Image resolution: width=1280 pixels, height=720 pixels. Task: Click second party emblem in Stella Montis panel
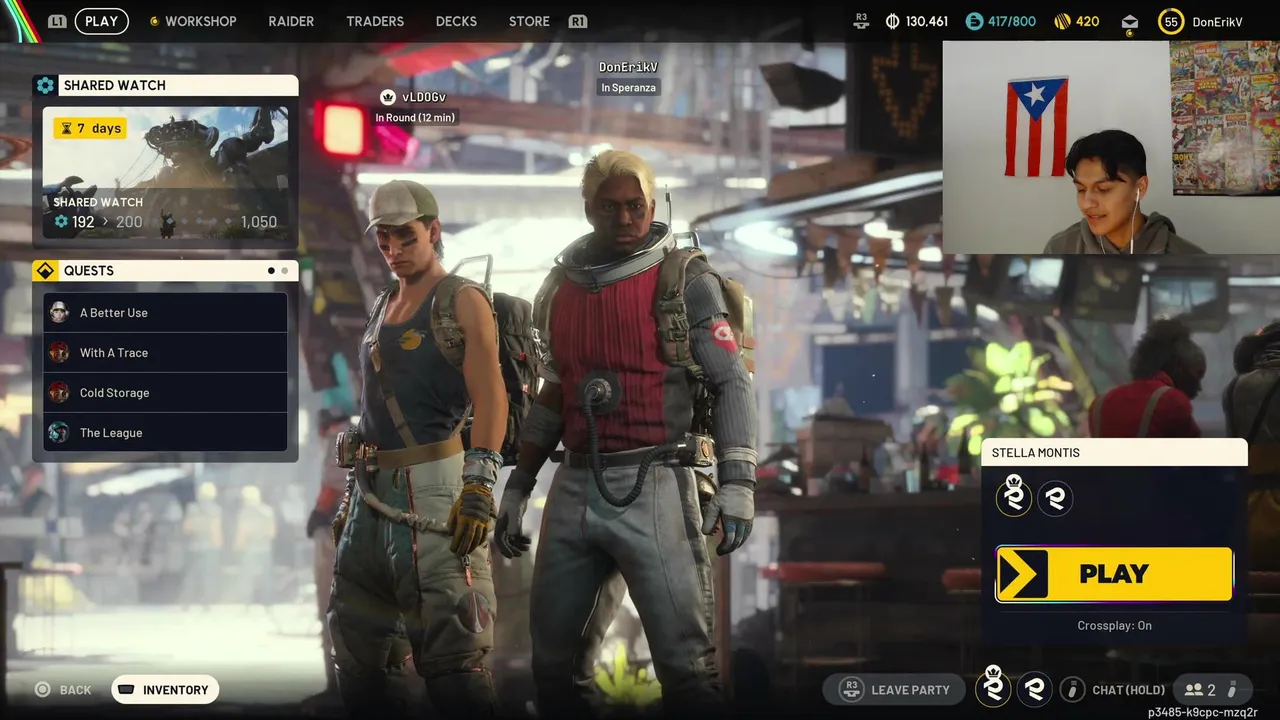[1055, 497]
